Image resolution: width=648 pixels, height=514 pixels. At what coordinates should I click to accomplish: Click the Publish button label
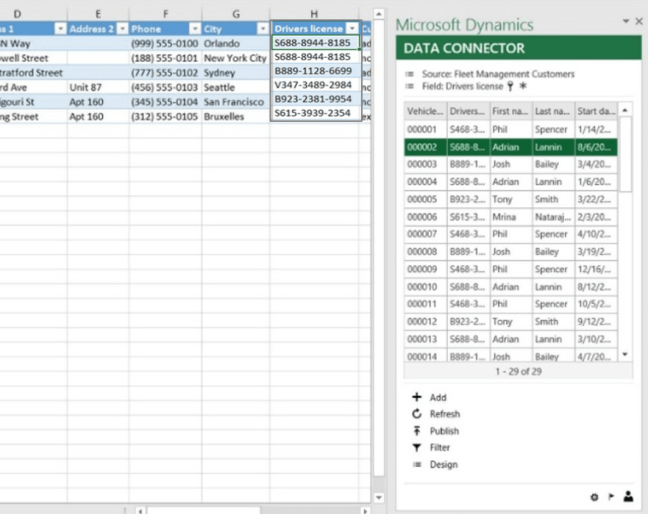(444, 431)
